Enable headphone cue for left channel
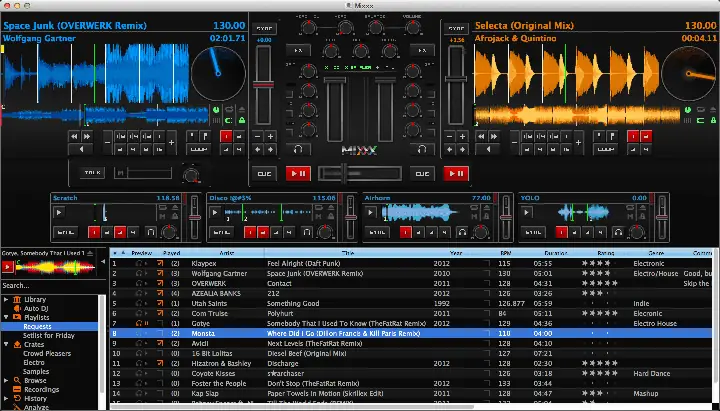 [x=298, y=149]
